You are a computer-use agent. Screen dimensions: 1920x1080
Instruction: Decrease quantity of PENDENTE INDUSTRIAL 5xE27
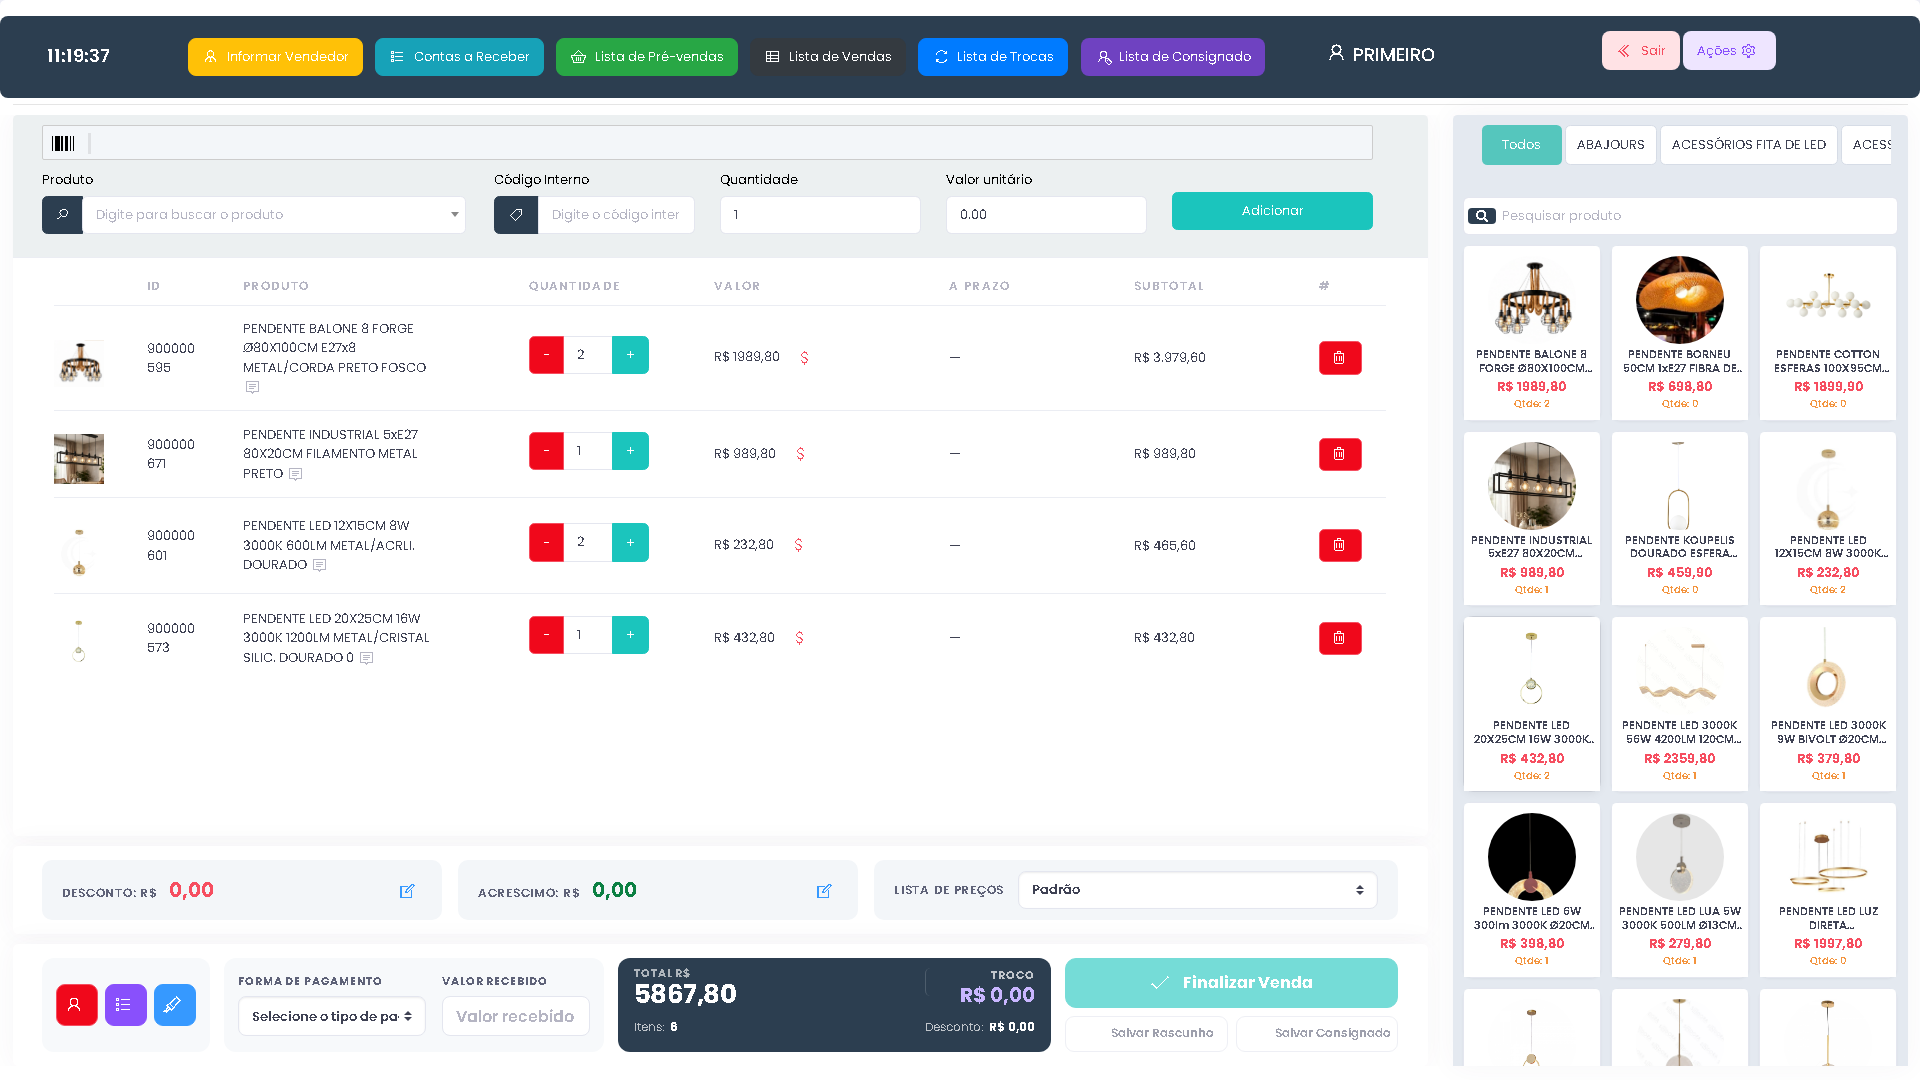coord(546,451)
